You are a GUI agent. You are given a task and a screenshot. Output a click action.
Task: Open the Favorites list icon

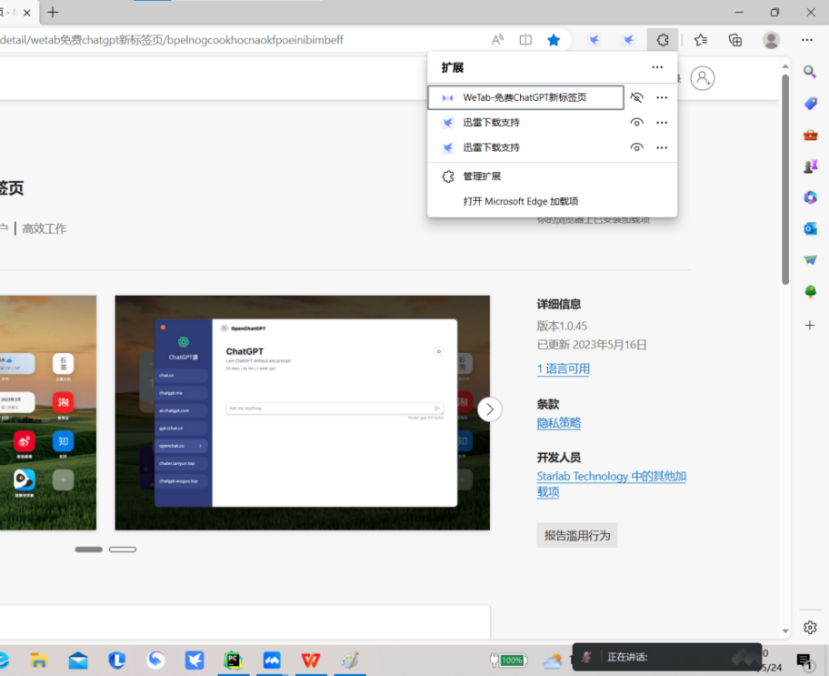[701, 40]
